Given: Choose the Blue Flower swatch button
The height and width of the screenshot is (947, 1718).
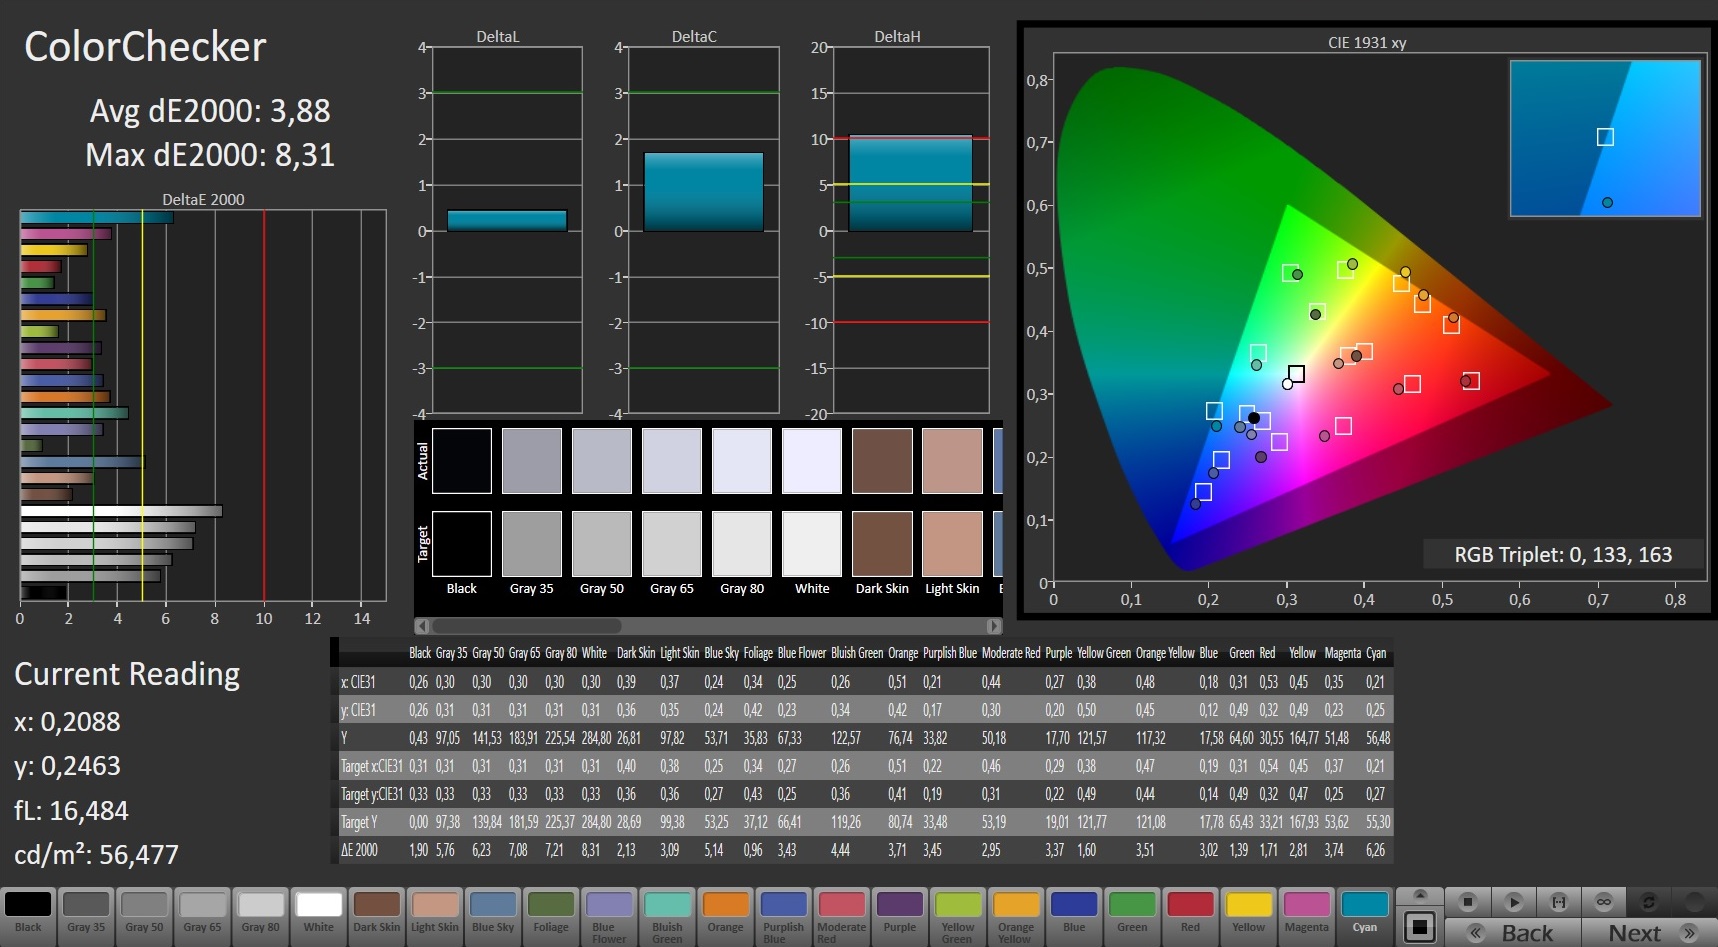Looking at the screenshot, I should (x=609, y=916).
